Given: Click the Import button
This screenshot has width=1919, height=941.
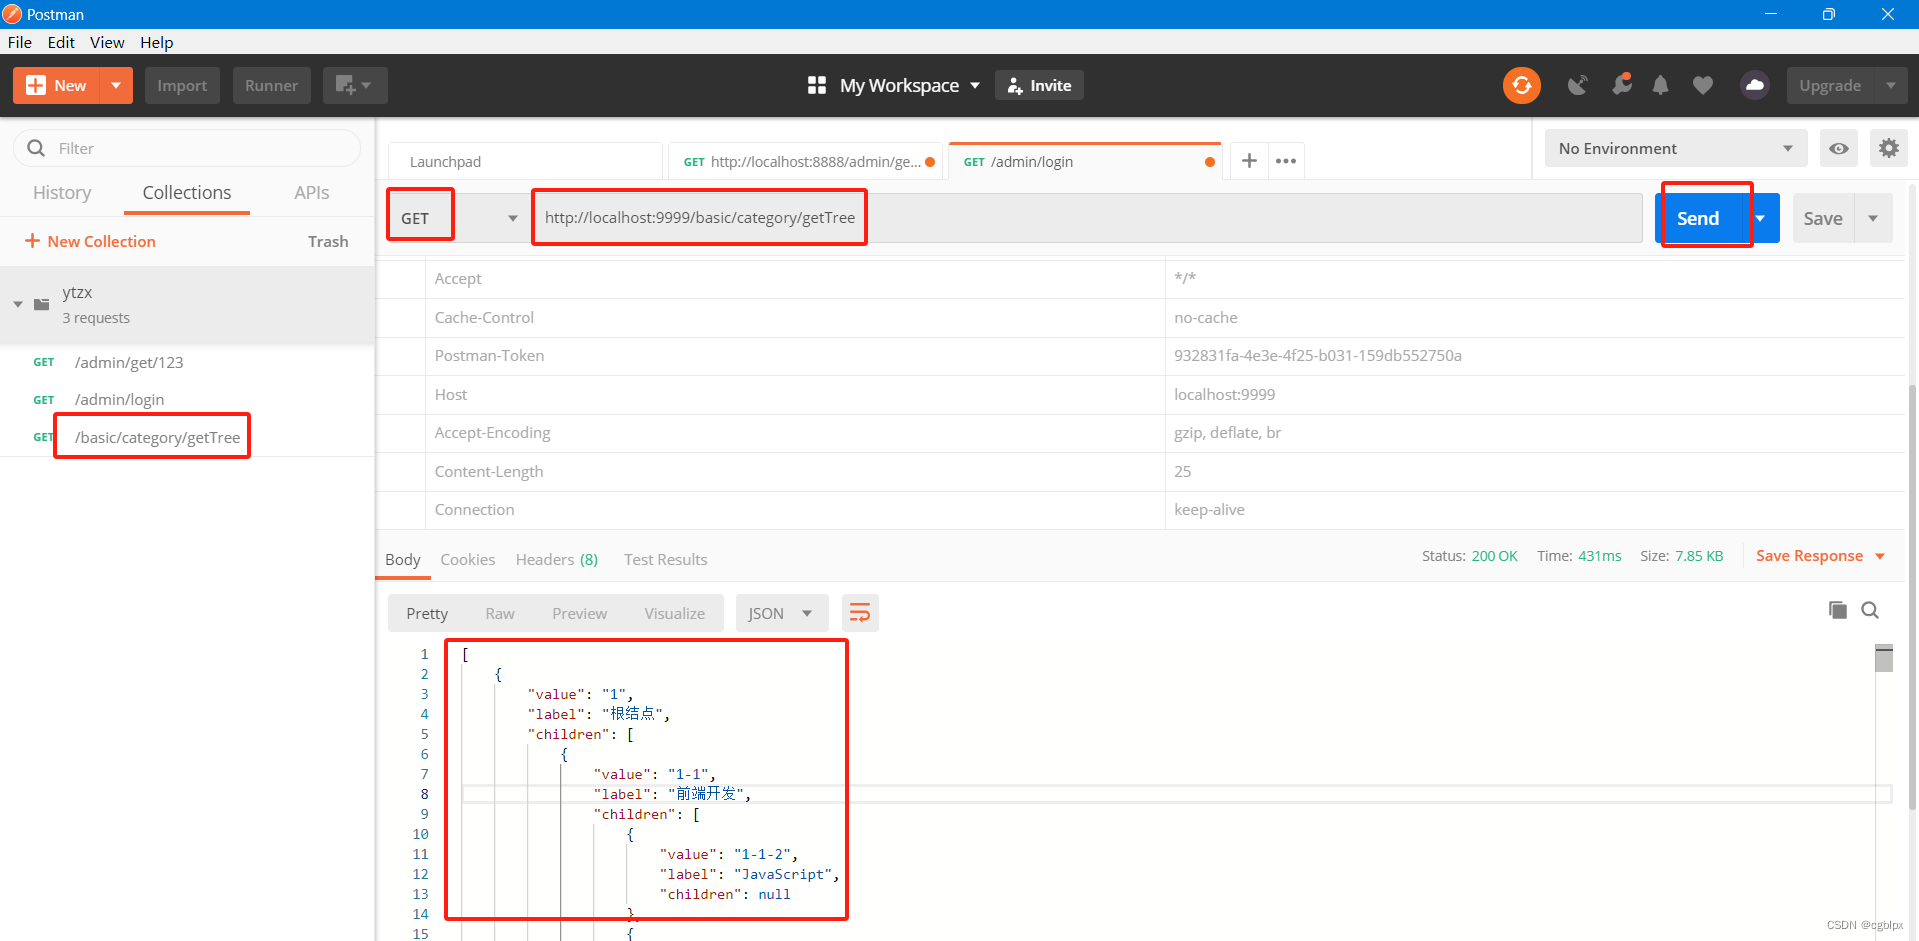Looking at the screenshot, I should (x=182, y=86).
